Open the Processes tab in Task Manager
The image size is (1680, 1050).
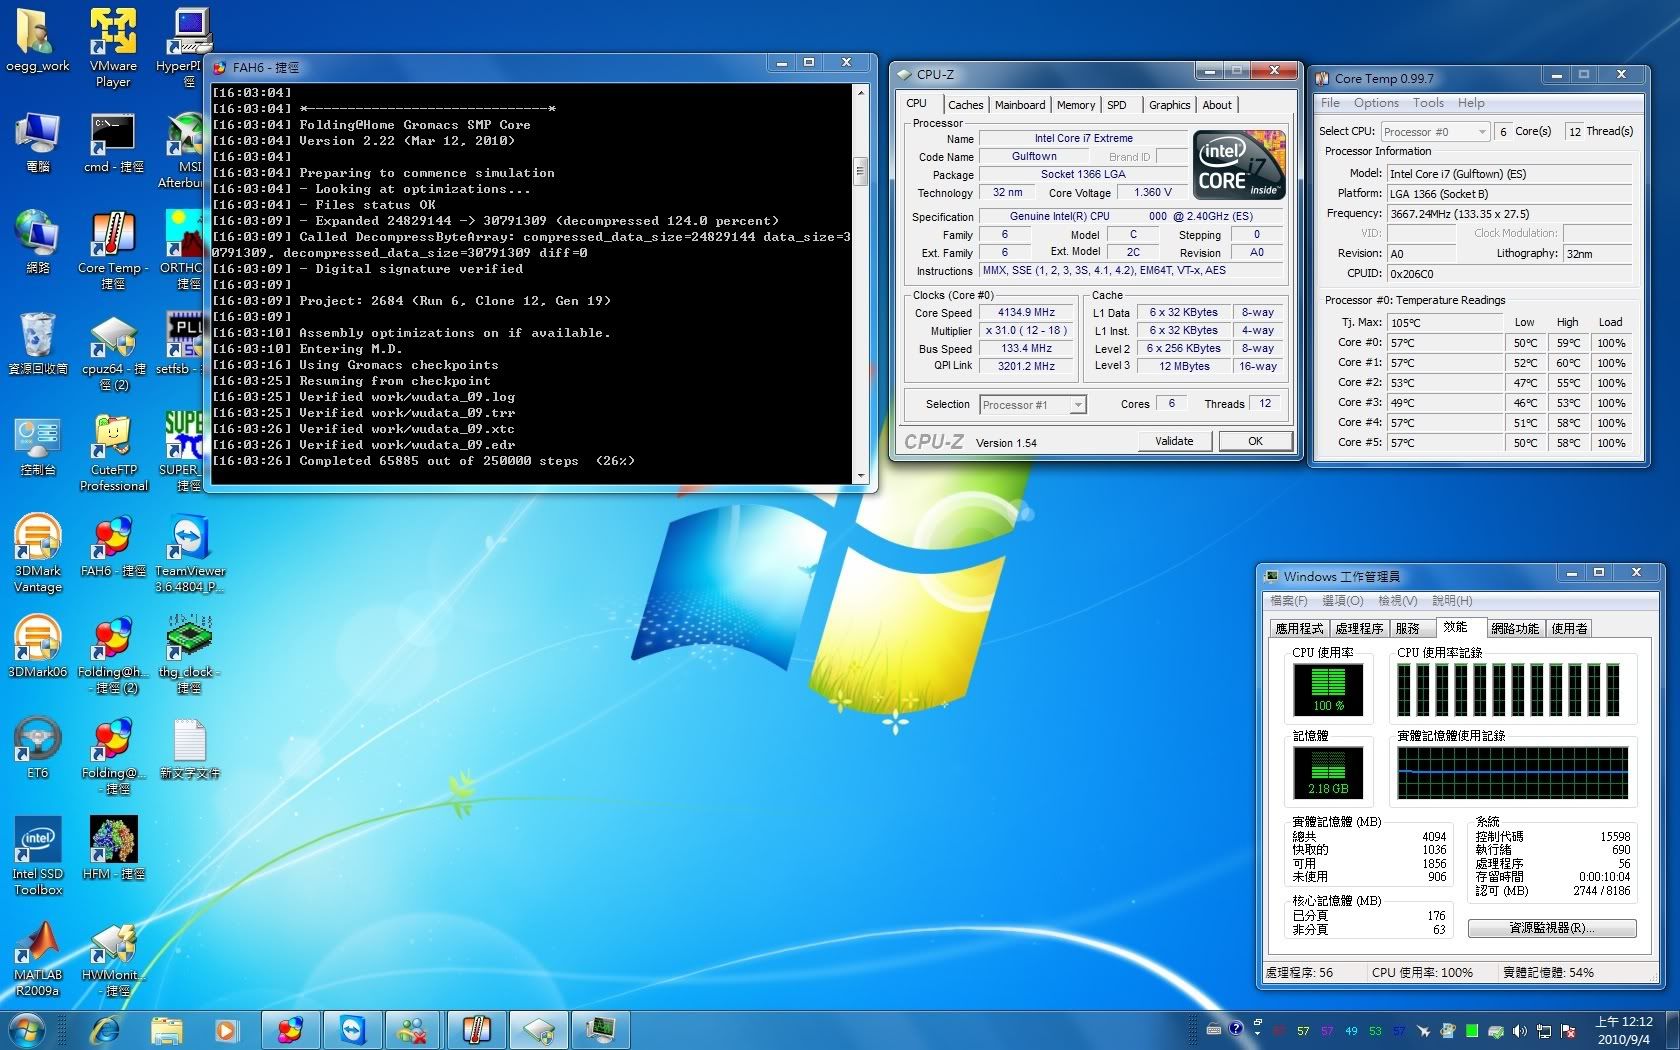[1359, 628]
